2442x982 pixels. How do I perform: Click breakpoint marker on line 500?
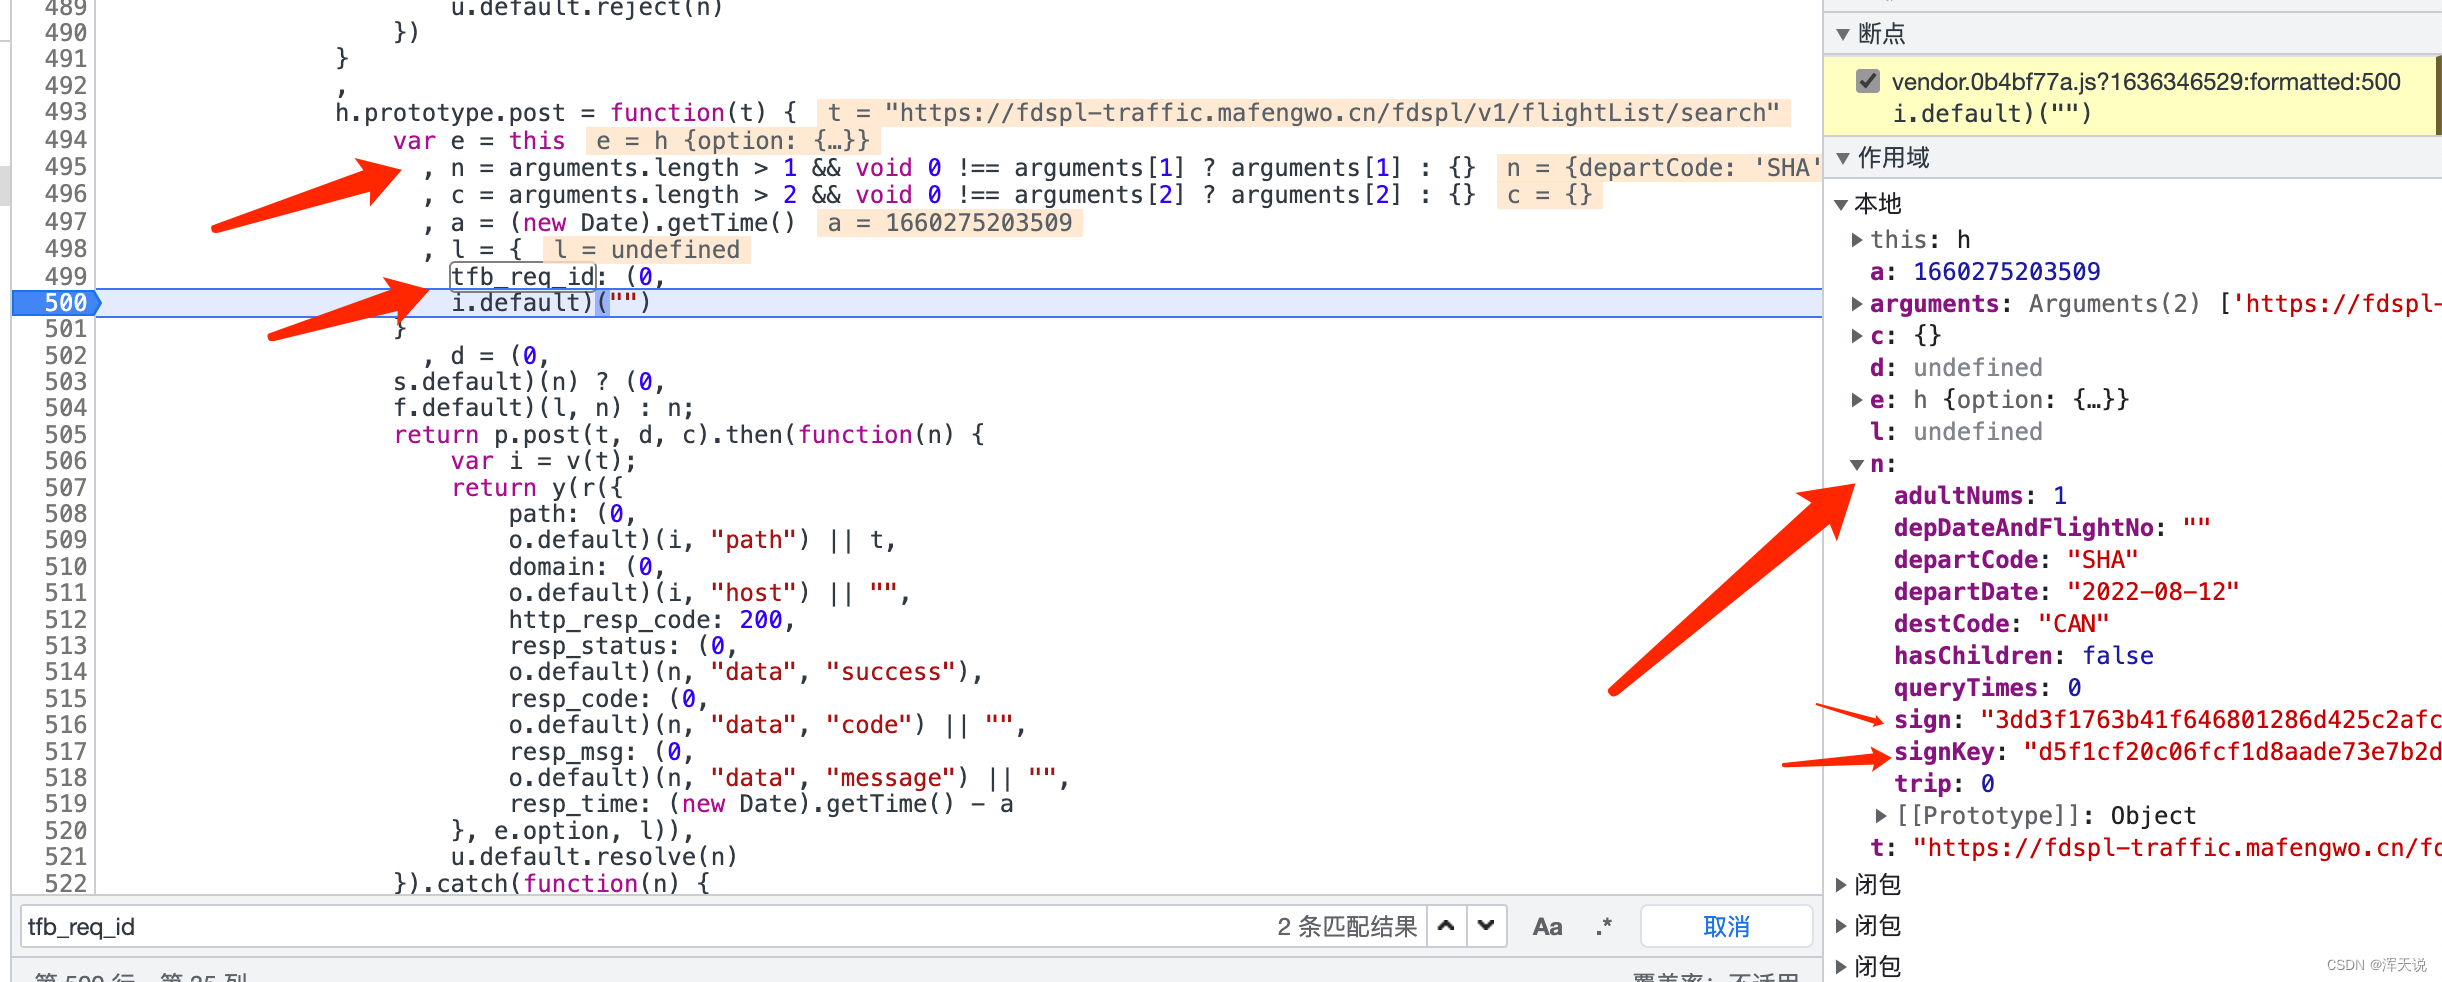tap(56, 303)
